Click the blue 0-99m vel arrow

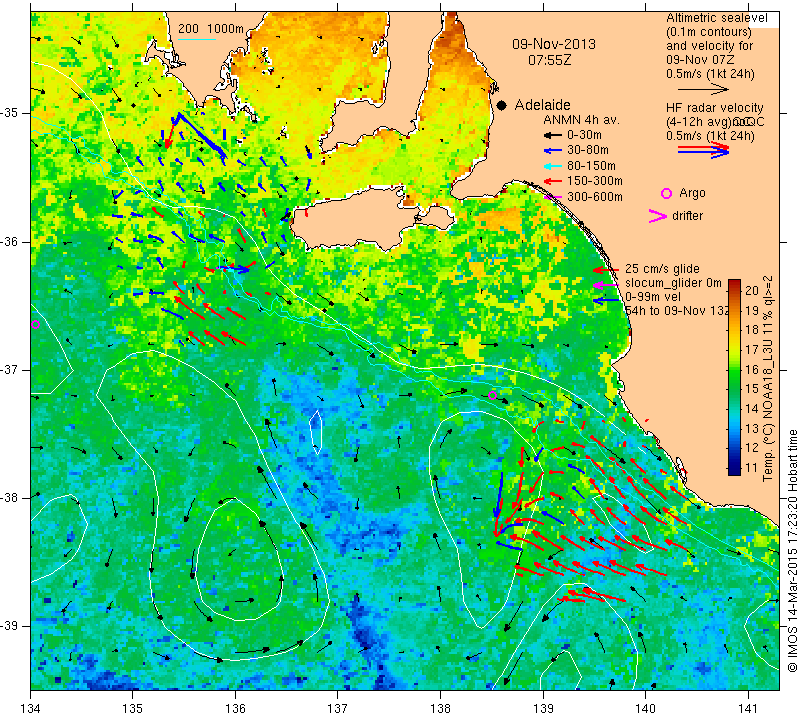click(x=606, y=301)
